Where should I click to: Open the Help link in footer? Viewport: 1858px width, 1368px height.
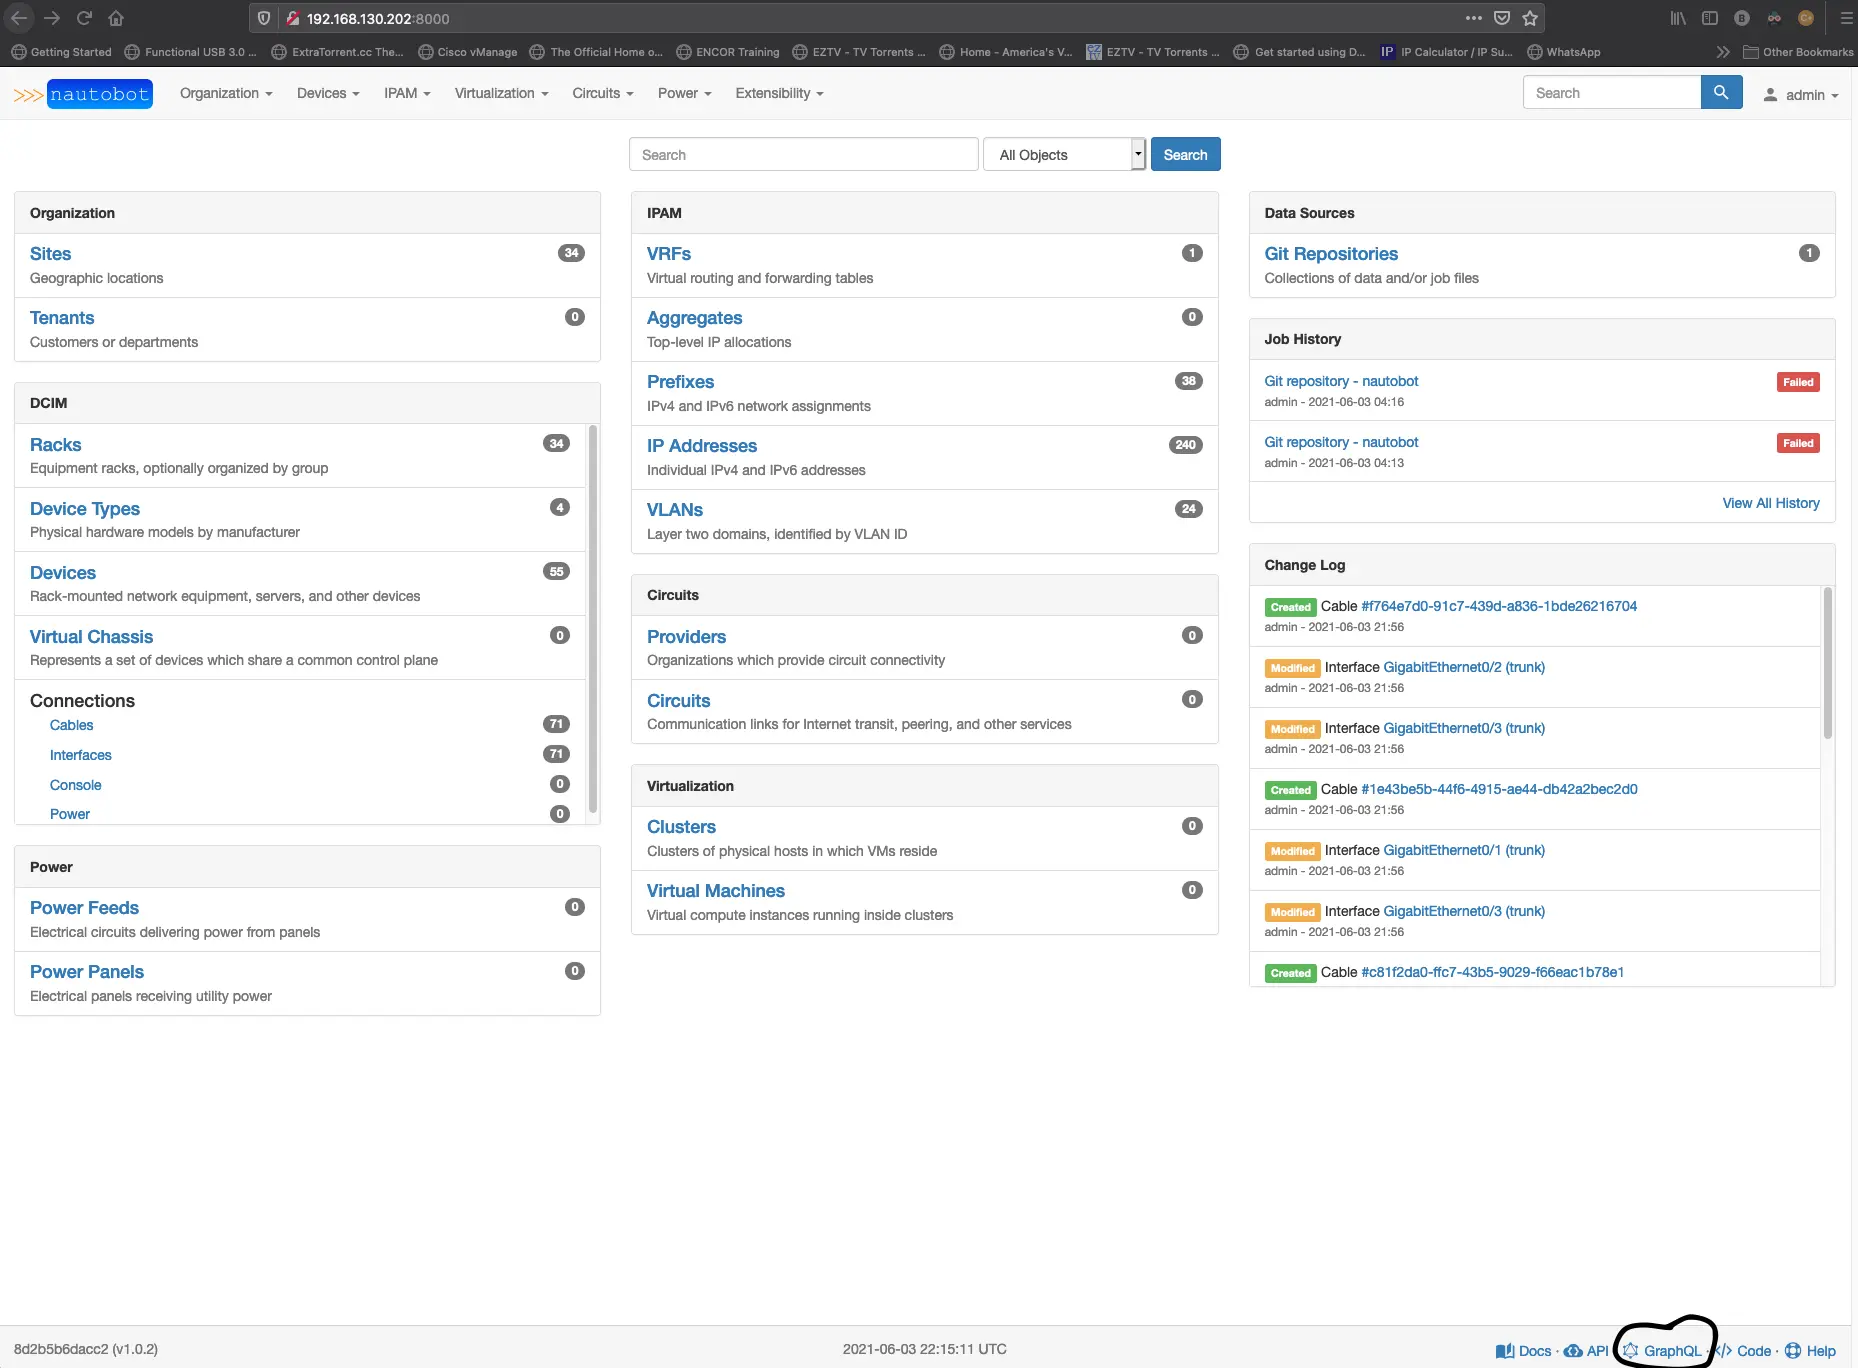pyautogui.click(x=1811, y=1351)
